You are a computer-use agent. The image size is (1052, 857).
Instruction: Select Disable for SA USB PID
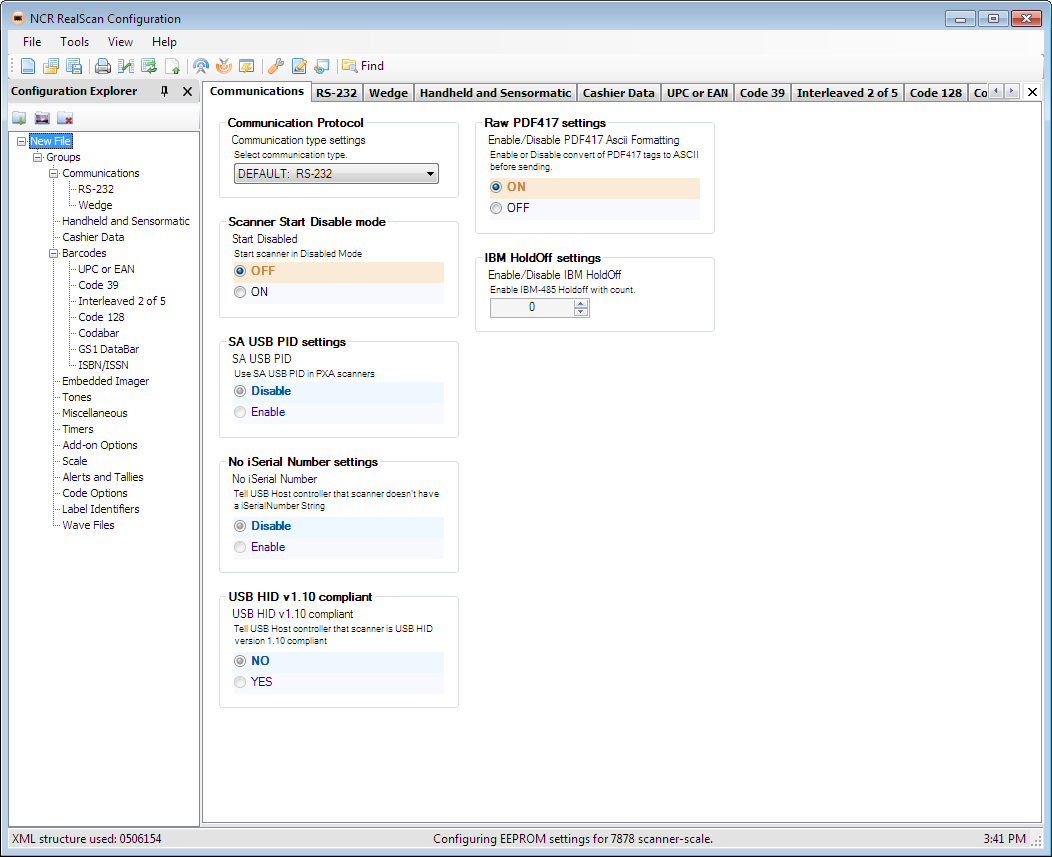click(240, 391)
